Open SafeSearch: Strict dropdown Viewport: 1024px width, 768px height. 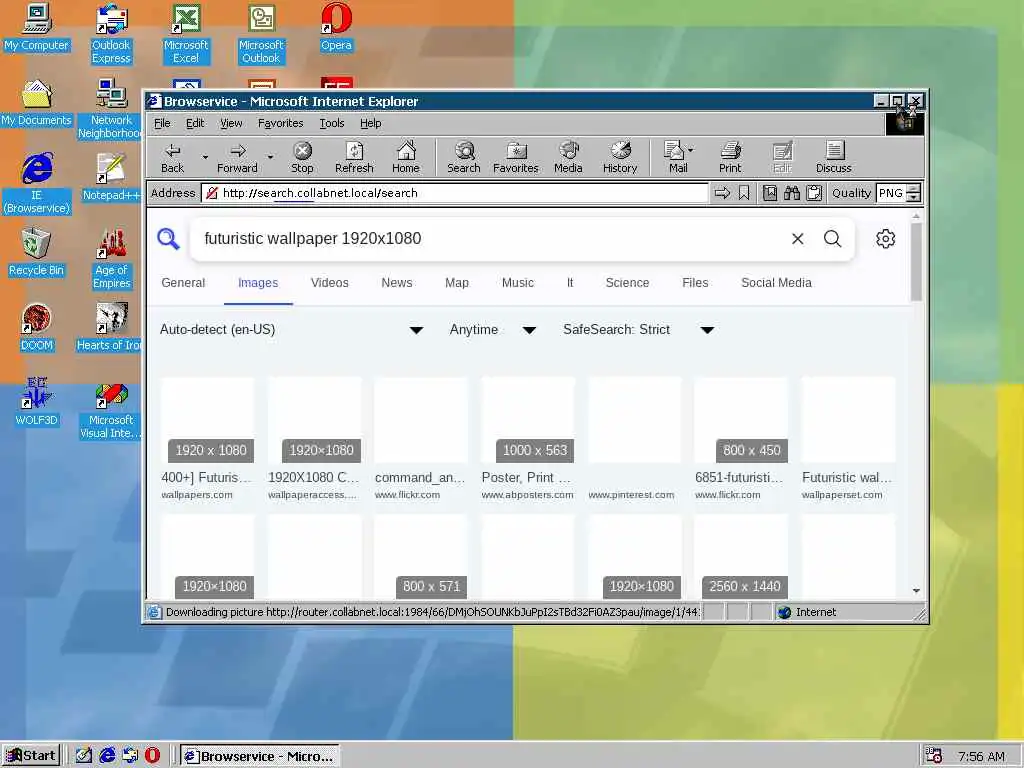pos(639,330)
